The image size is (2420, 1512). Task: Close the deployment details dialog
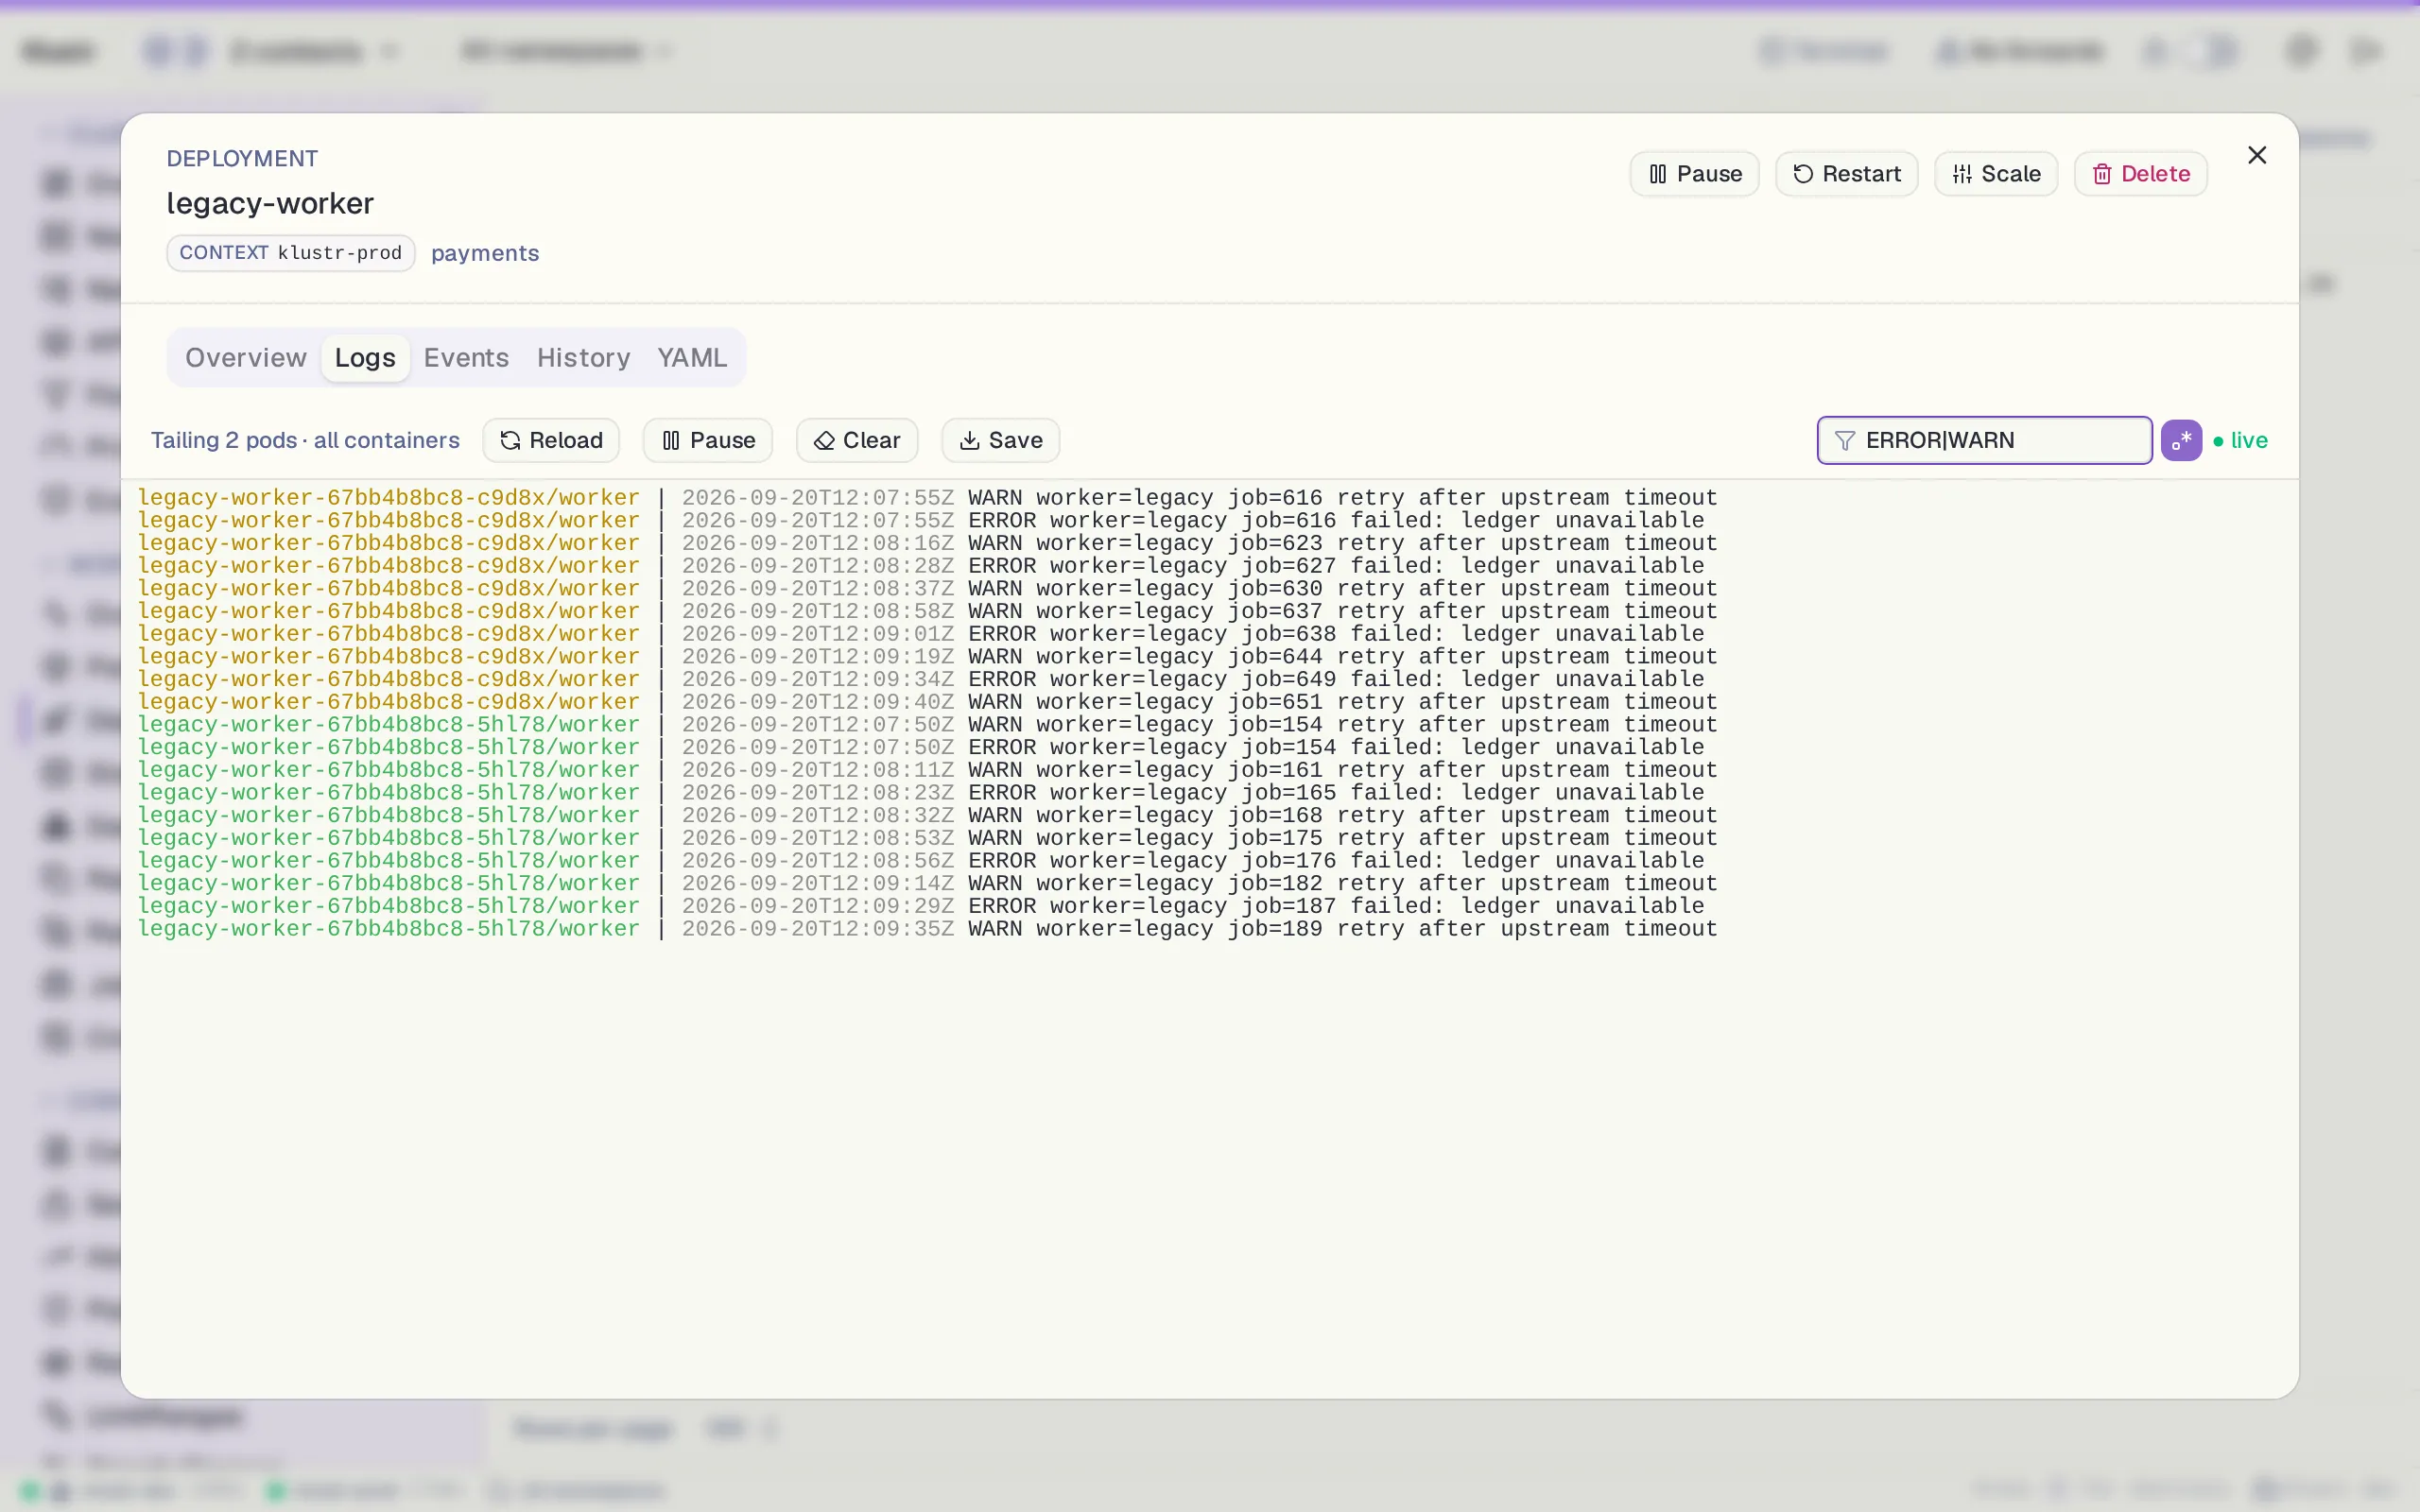(x=2257, y=155)
